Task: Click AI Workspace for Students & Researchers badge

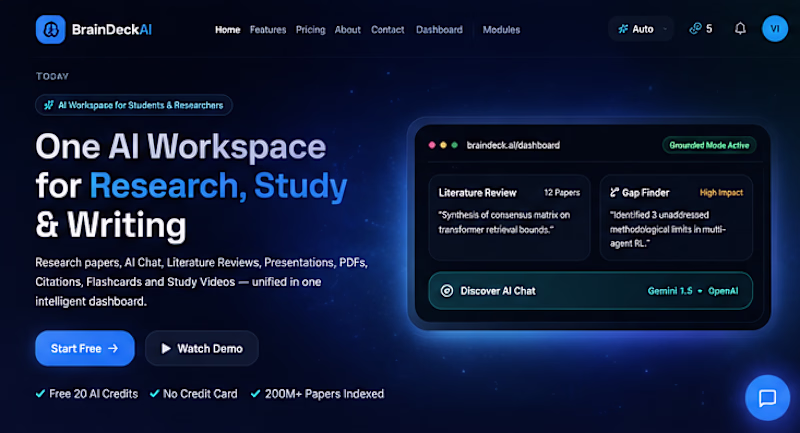Action: tap(134, 105)
